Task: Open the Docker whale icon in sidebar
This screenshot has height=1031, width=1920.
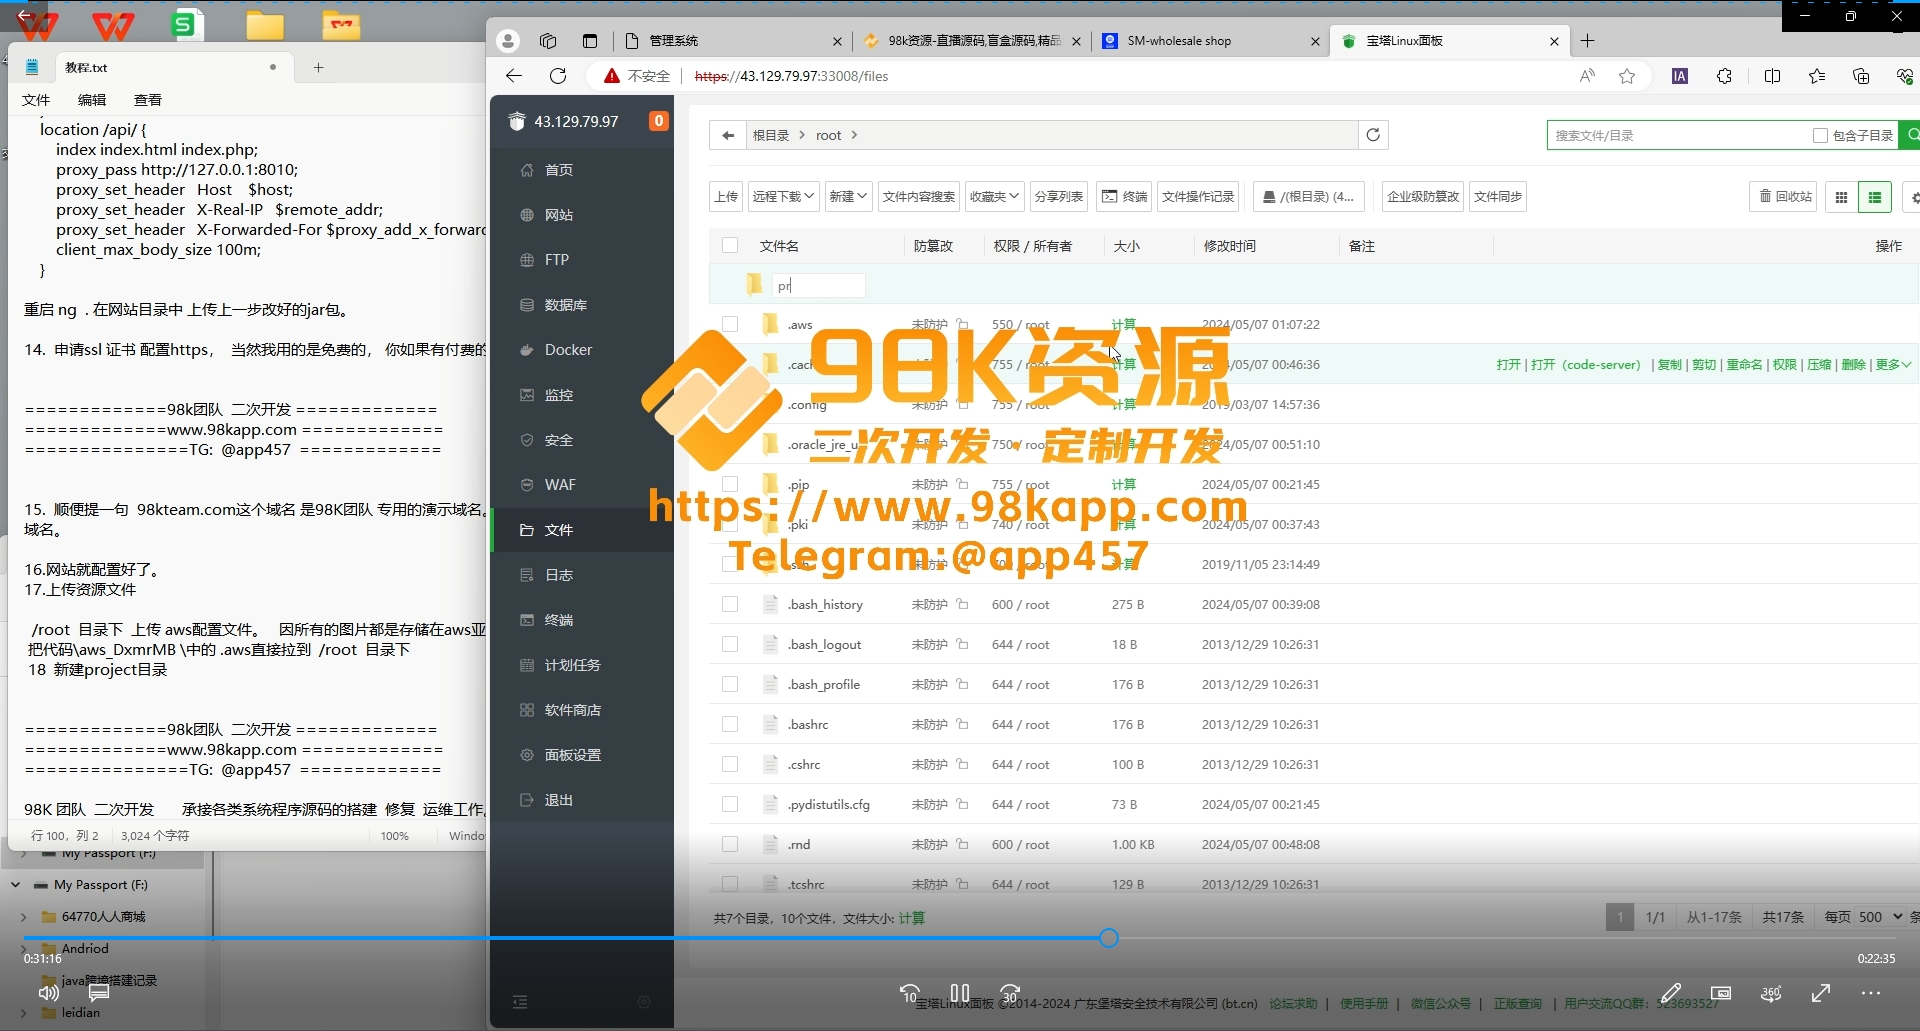Action: click(527, 350)
